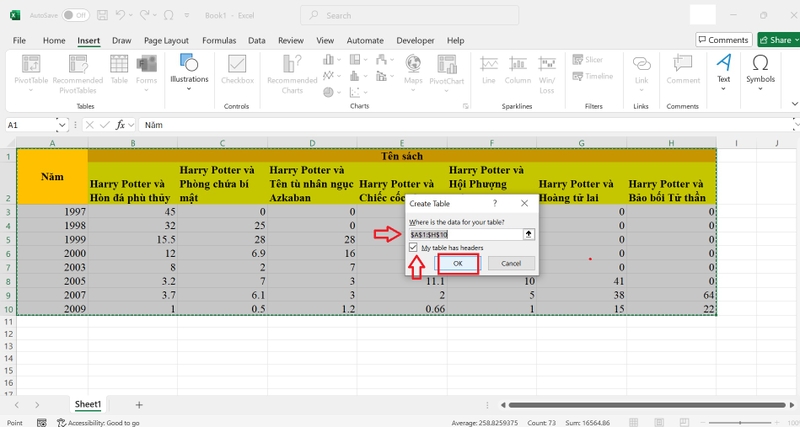This screenshot has height=427, width=800.
Task: Click the table range input field
Action: click(465, 235)
